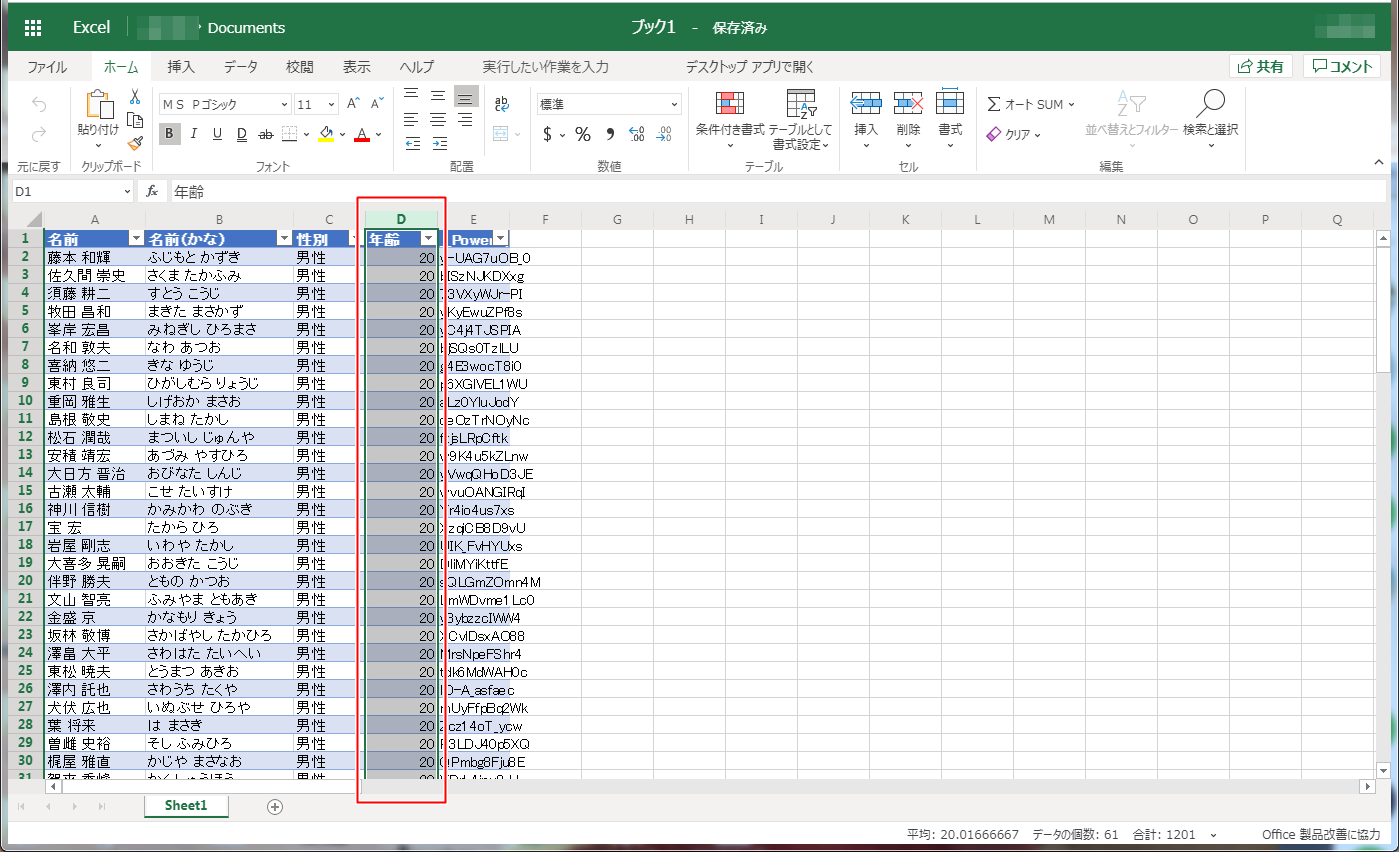Toggle bottom align button
Viewport: 1399px width, 852px height.
click(x=465, y=95)
